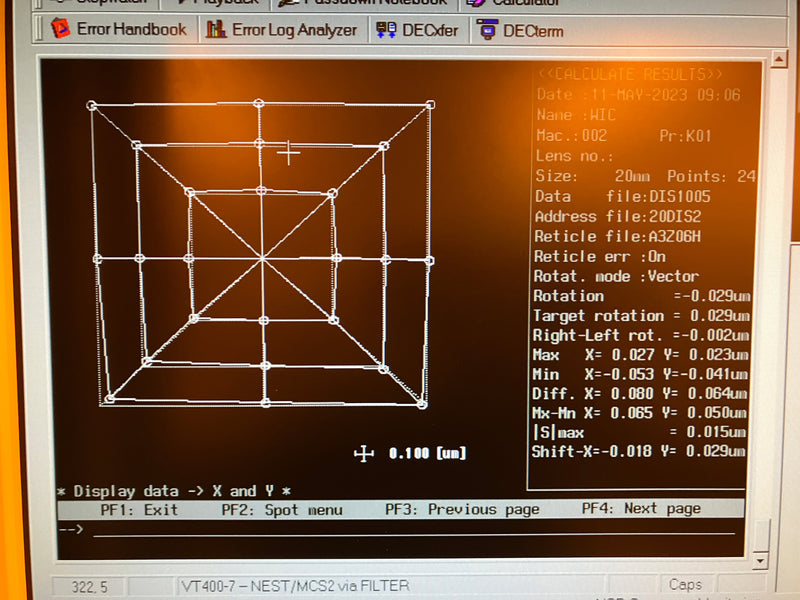Image resolution: width=800 pixels, height=600 pixels.
Task: Click the DECxfer transfer icon
Action: (x=386, y=30)
